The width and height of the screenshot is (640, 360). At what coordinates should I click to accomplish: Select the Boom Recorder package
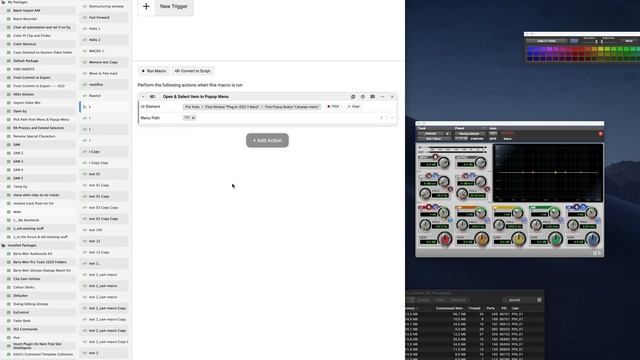coord(38,19)
